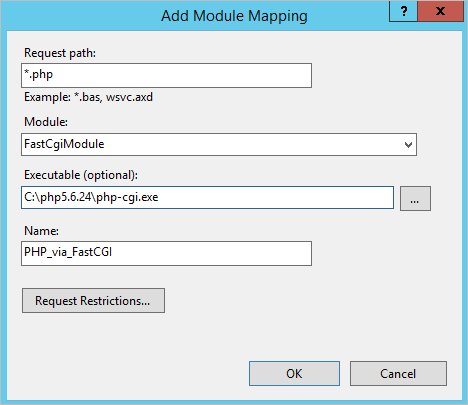This screenshot has height=405, width=468.
Task: Focus the Name input field
Action: click(166, 253)
